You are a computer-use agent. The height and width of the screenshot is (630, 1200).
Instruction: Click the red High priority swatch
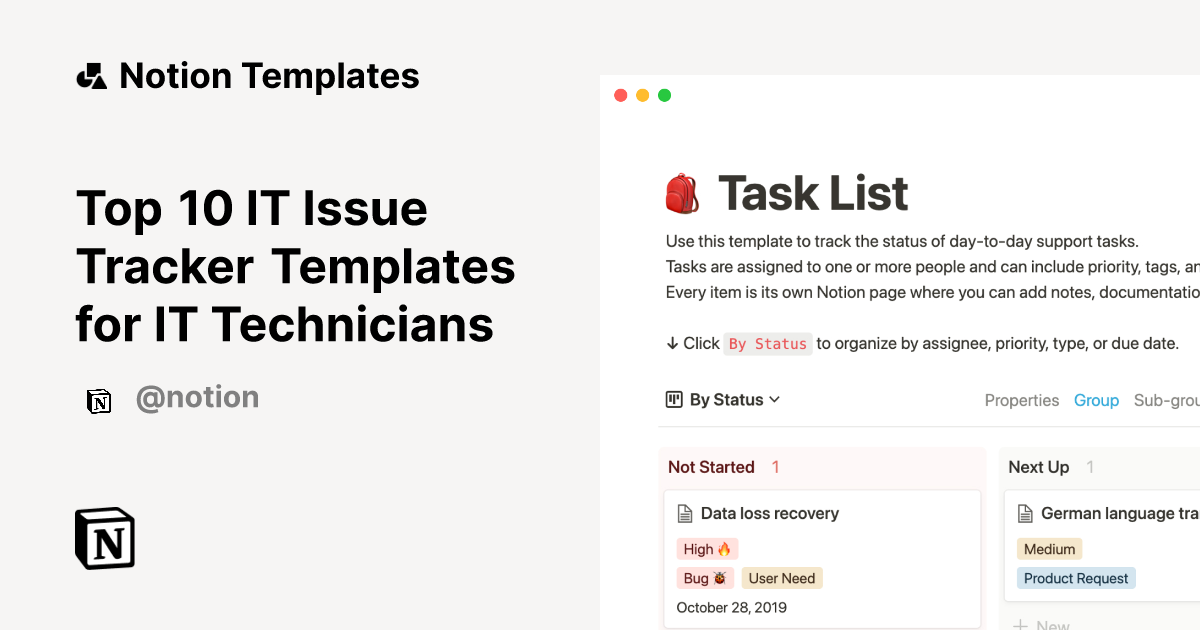tap(707, 548)
